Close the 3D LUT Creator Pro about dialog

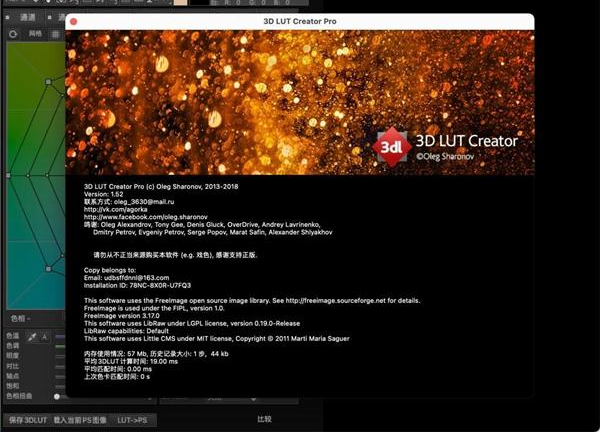73,22
